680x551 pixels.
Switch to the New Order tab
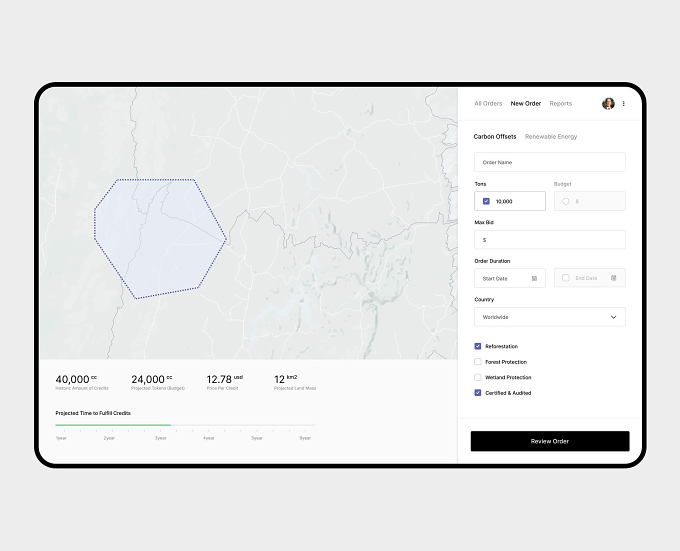[x=526, y=104]
